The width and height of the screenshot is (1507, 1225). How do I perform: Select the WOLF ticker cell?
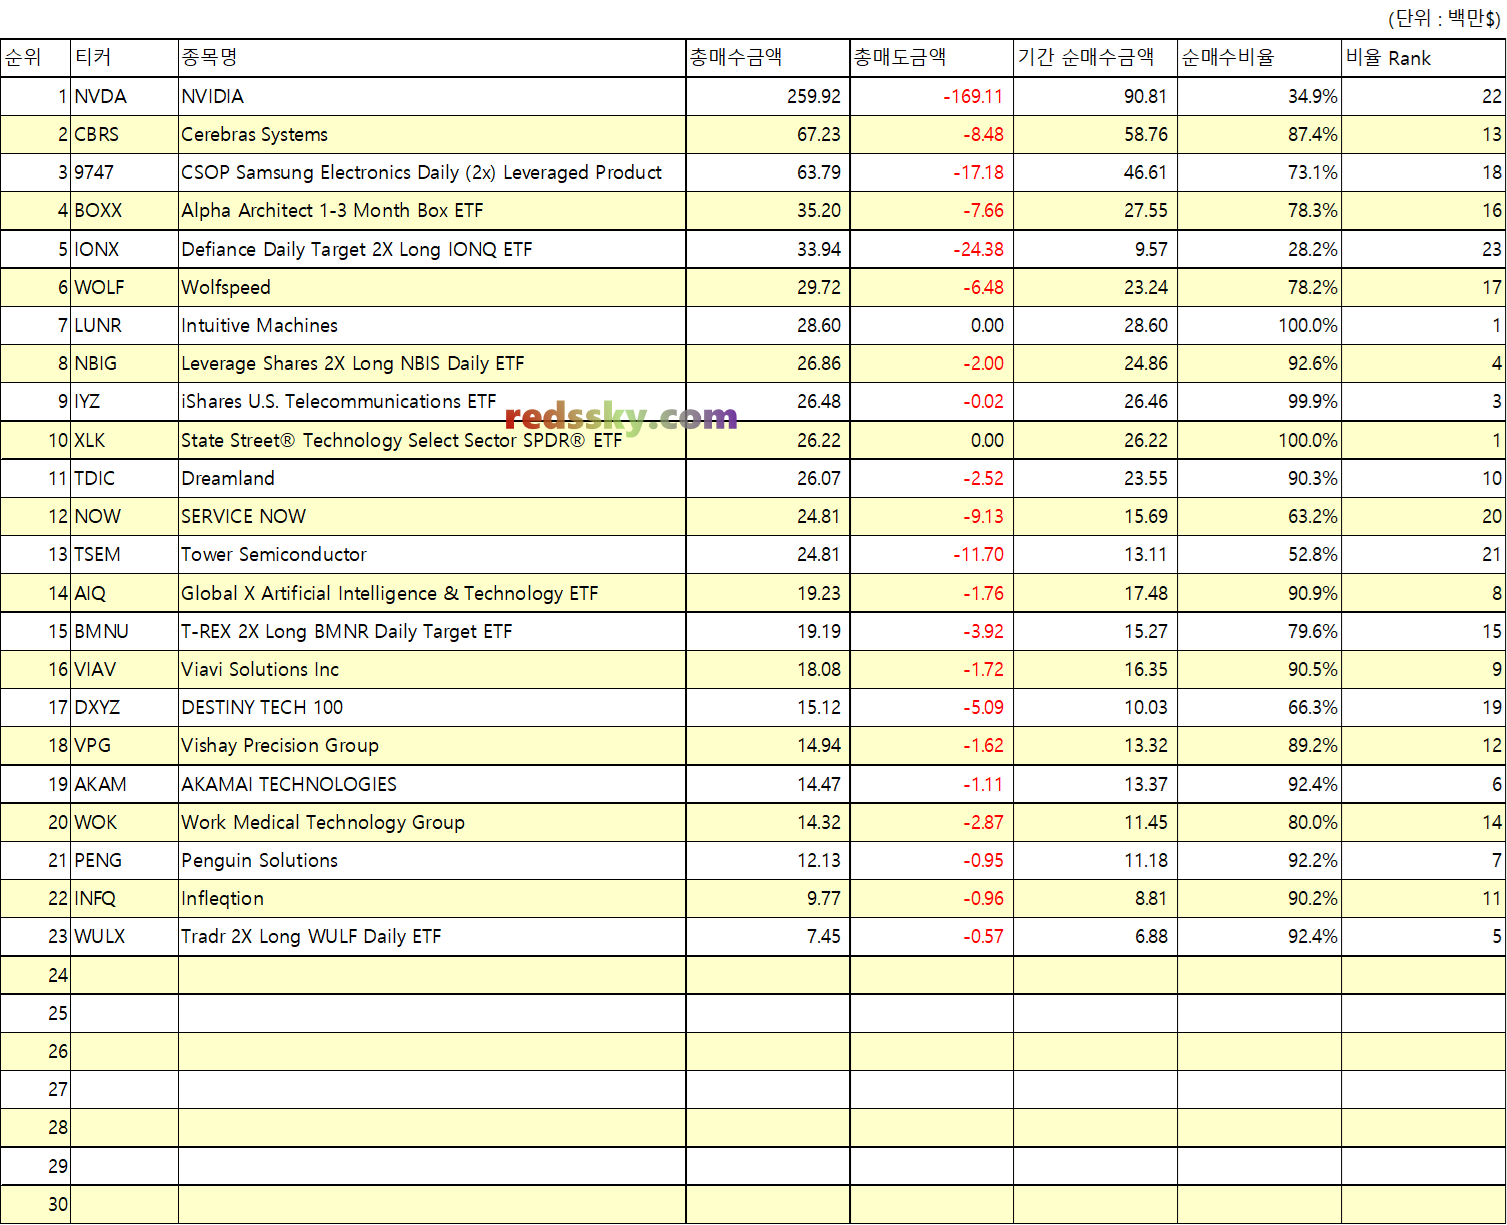pyautogui.click(x=124, y=287)
